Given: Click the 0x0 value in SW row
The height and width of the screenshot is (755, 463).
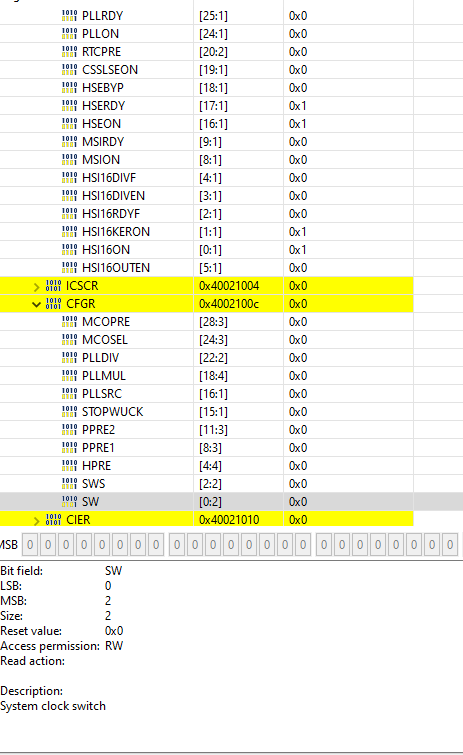Looking at the screenshot, I should [x=298, y=502].
